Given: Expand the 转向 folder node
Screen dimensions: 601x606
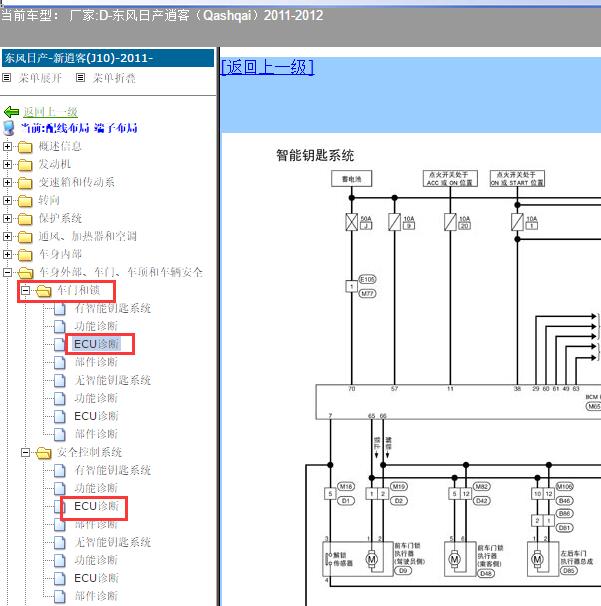Looking at the screenshot, I should coord(7,200).
